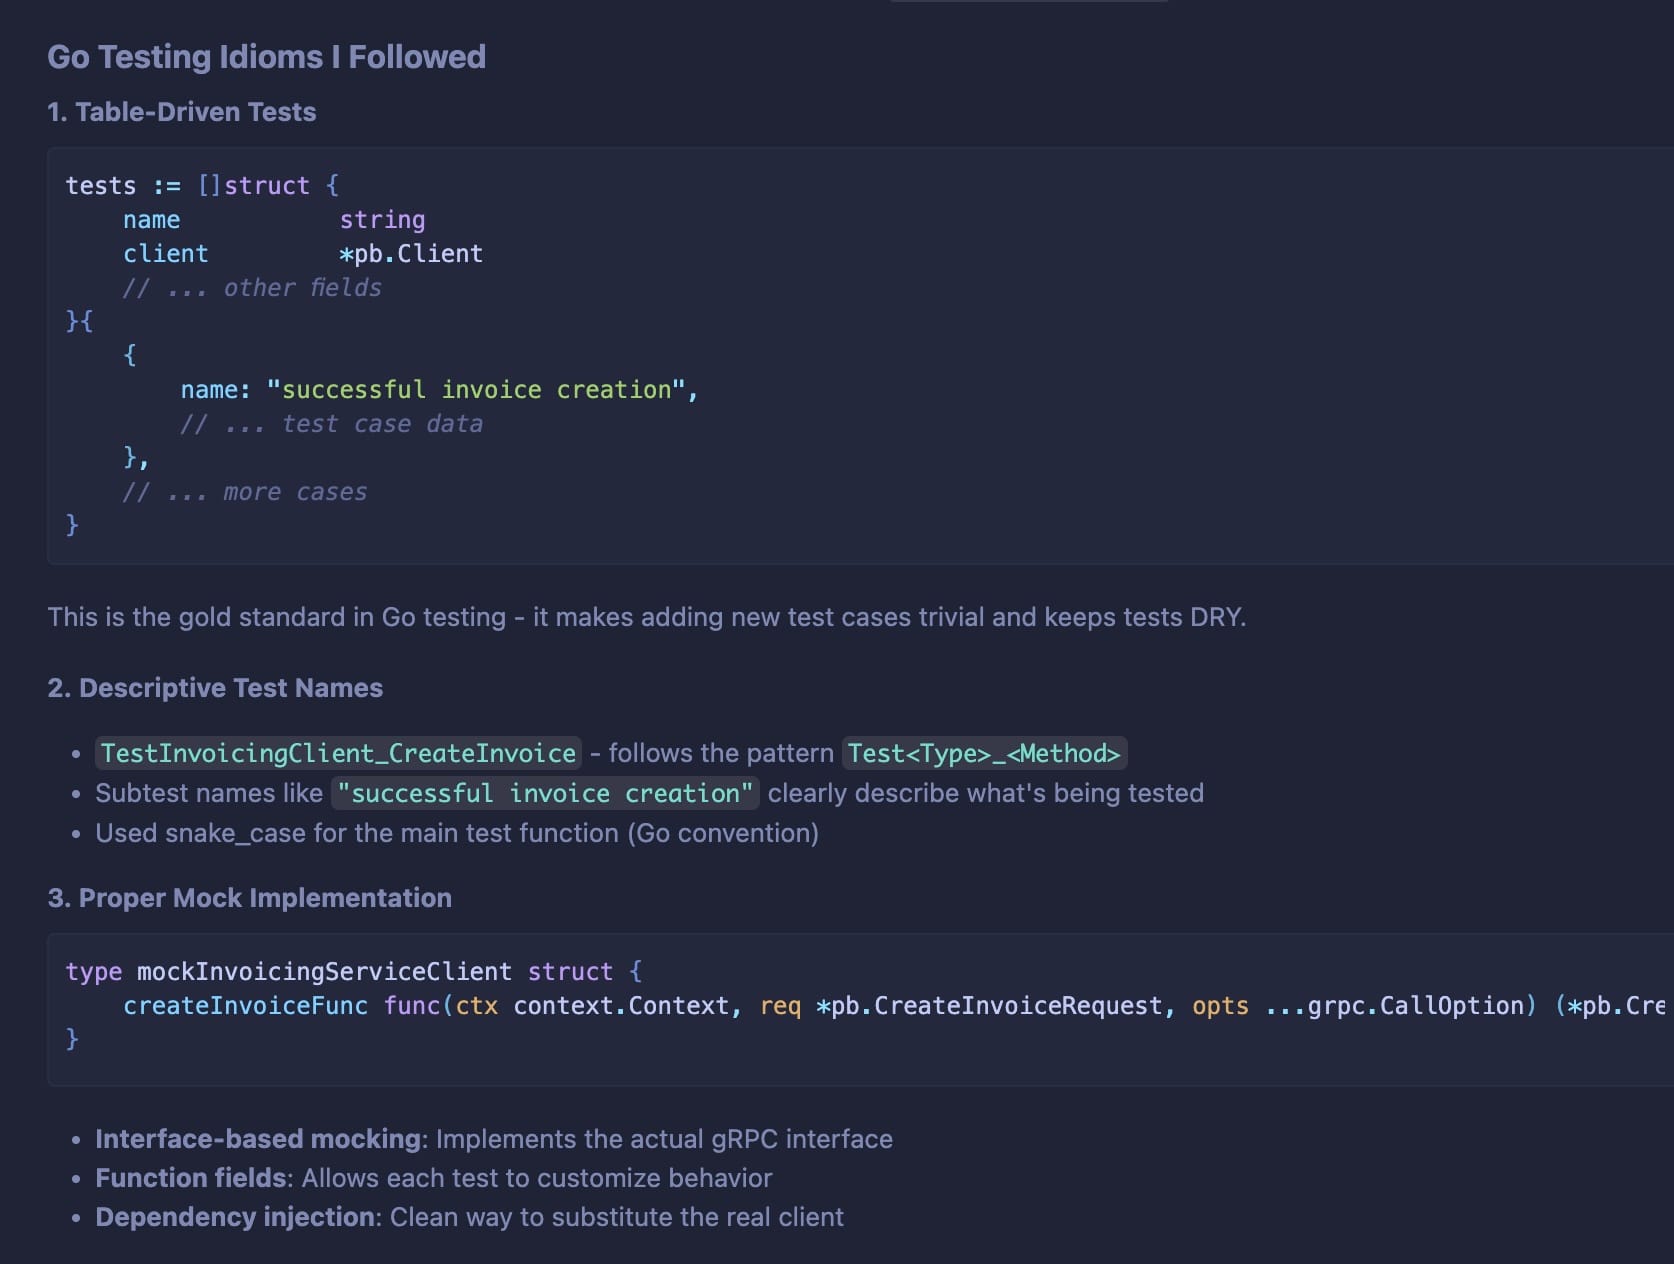
Task: Click the "*pb.Client" type in the struct
Action: point(411,254)
